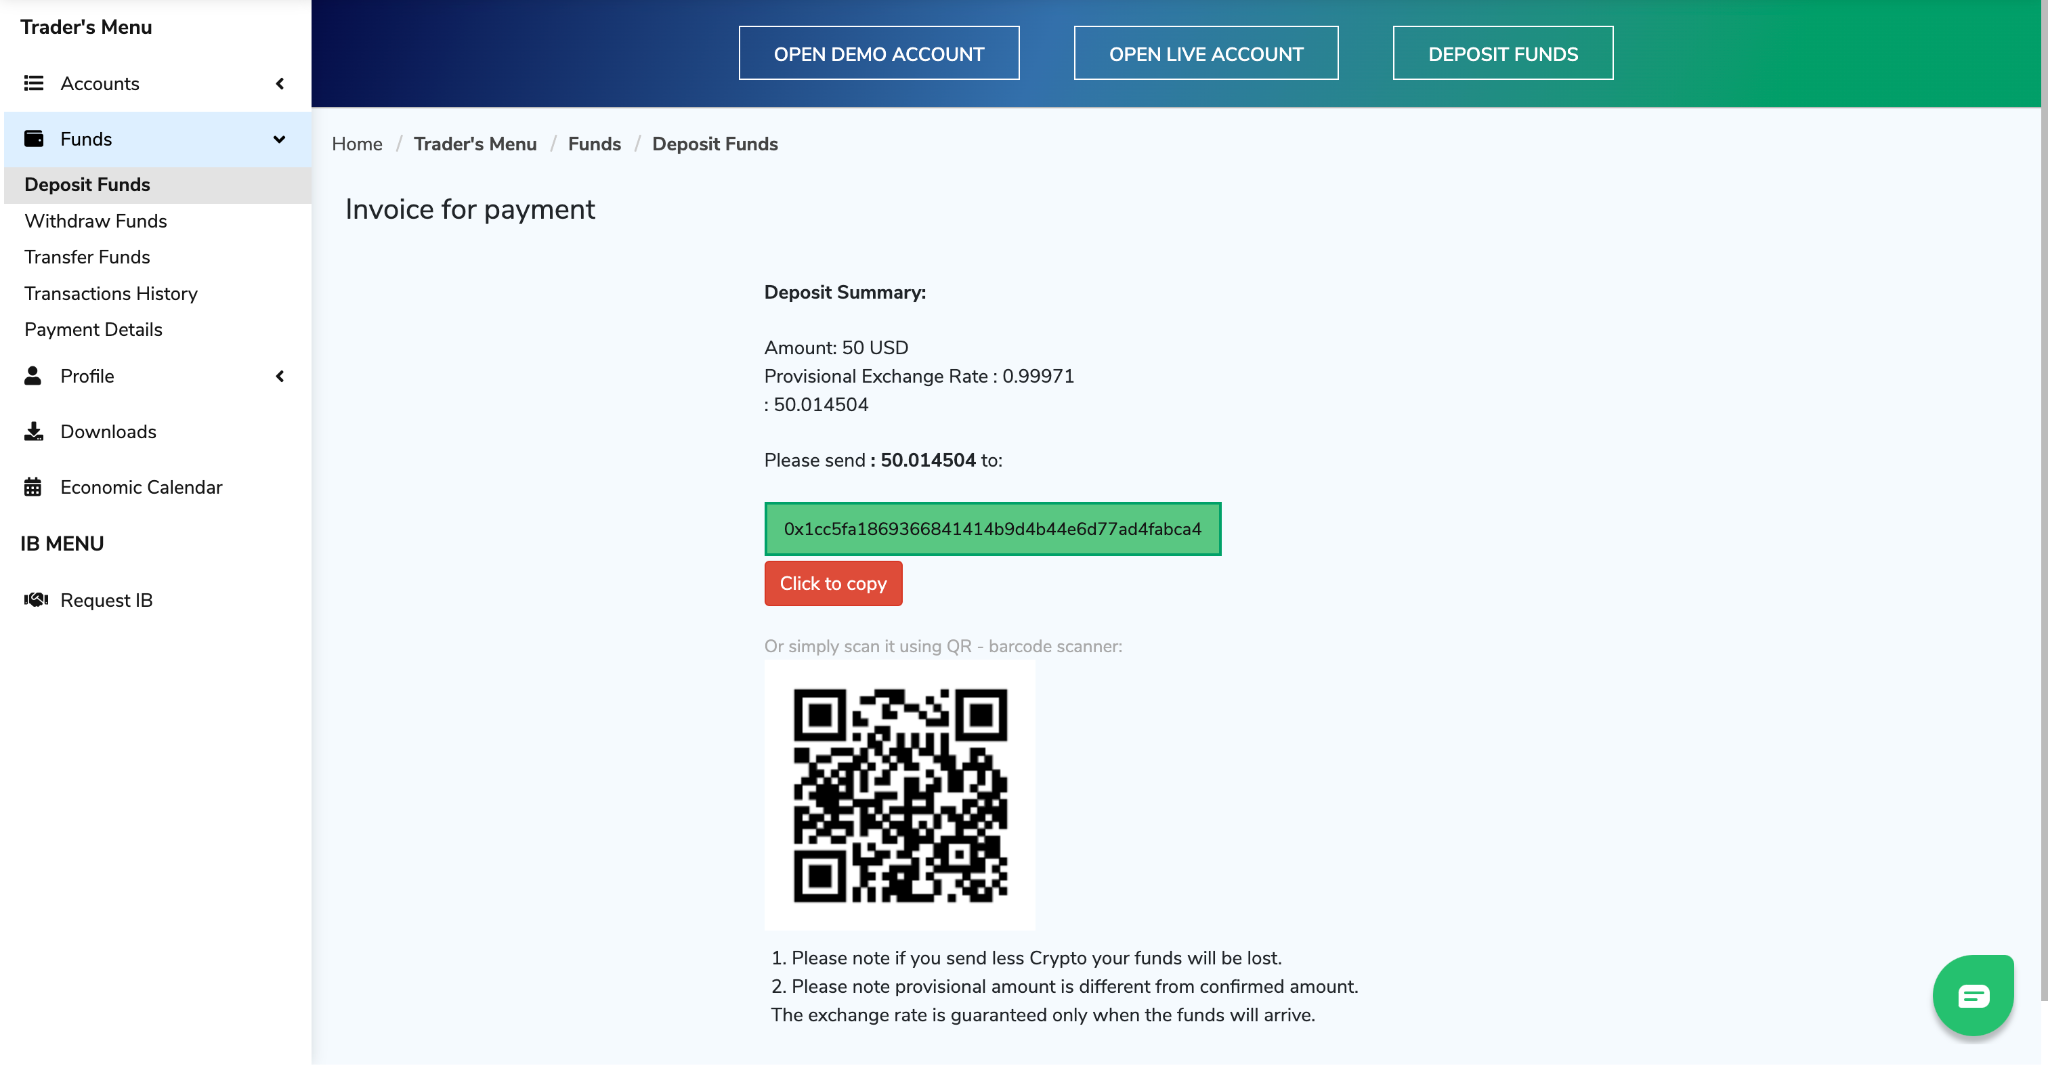Open Transactions History page

pos(111,293)
